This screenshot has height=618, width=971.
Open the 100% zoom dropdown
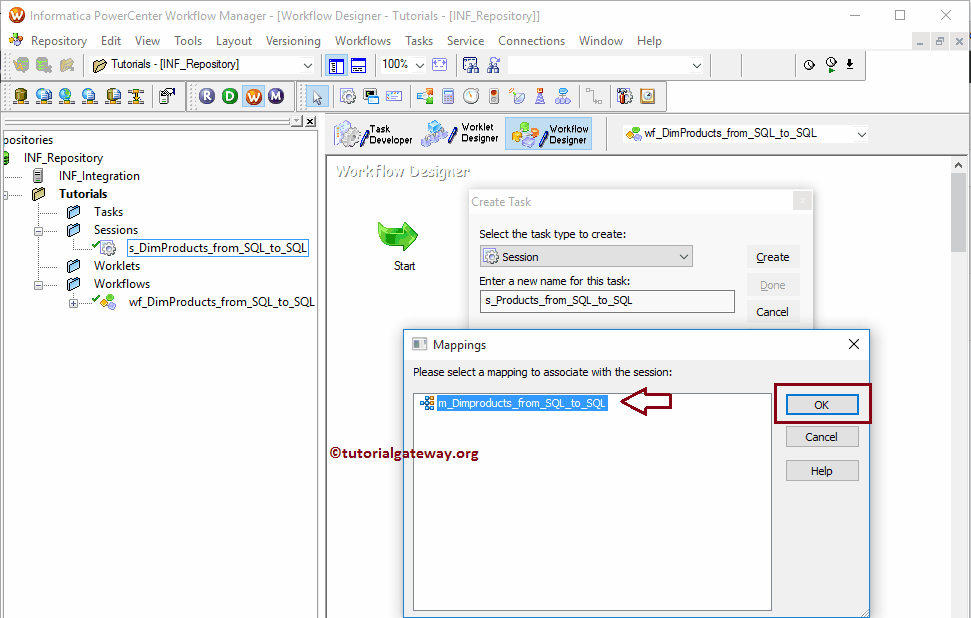pyautogui.click(x=419, y=65)
